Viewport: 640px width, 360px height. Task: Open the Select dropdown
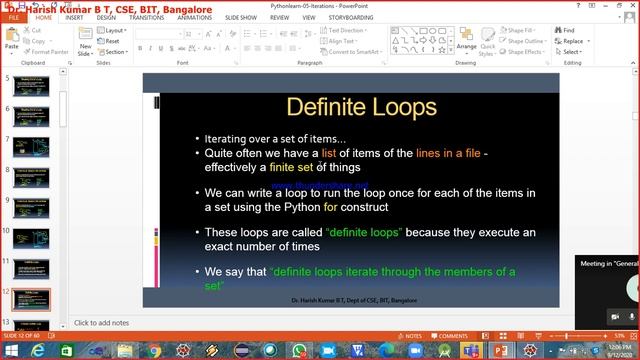click(568, 52)
